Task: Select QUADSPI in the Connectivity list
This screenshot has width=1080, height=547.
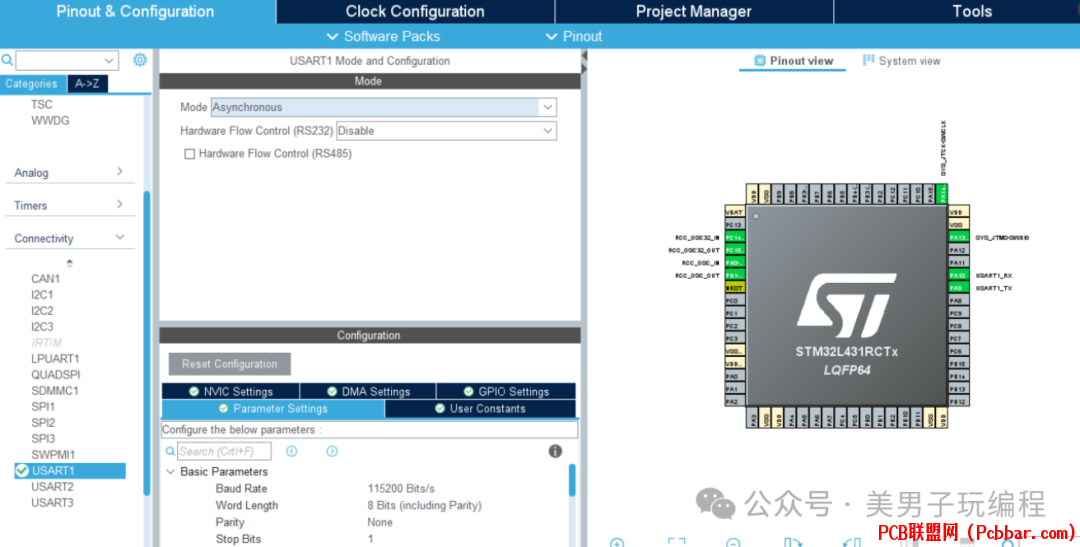Action: (56, 375)
